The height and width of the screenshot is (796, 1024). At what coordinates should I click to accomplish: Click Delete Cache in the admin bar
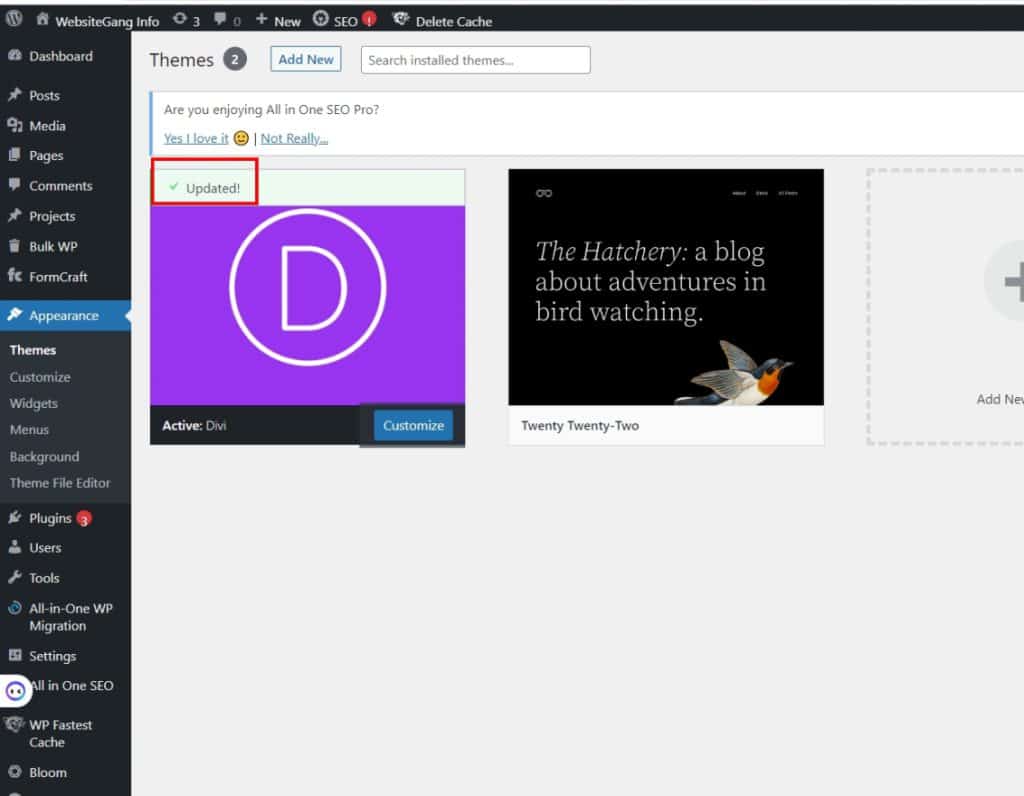pos(454,22)
